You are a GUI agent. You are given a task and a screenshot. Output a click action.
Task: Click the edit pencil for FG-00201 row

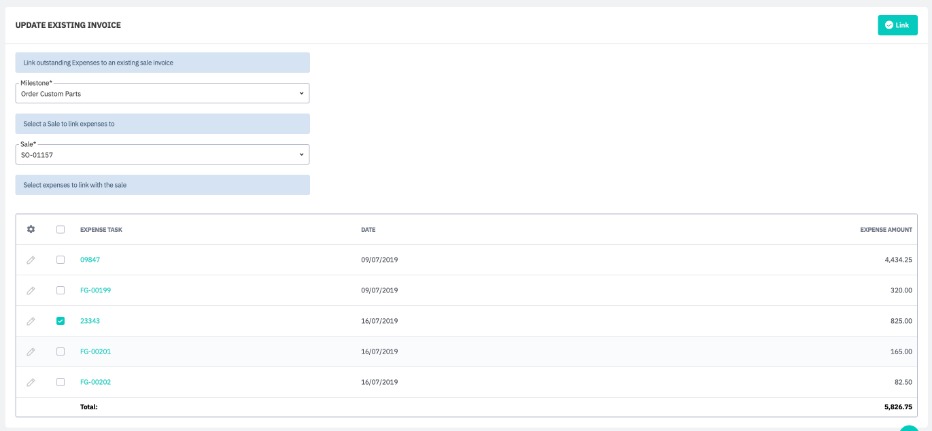click(x=31, y=352)
